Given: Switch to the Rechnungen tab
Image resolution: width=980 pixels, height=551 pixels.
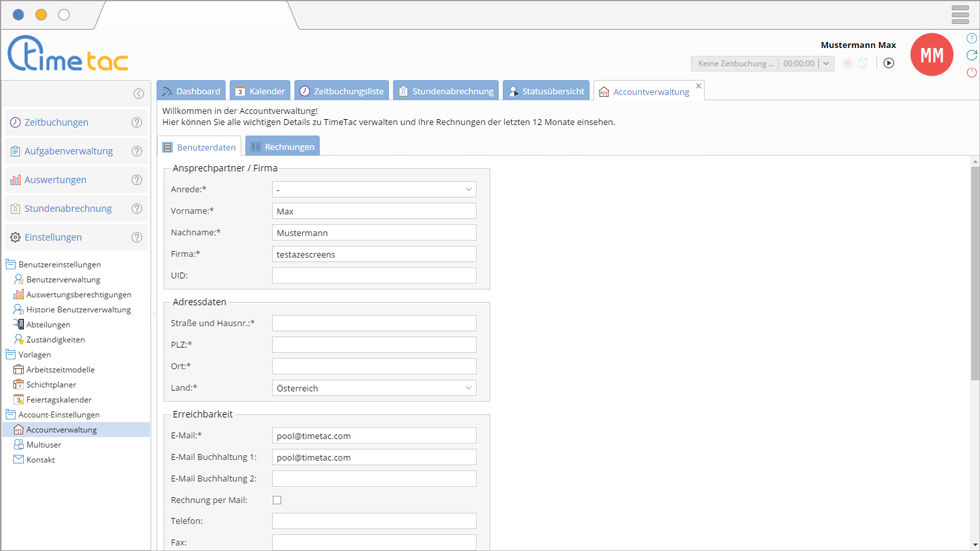Looking at the screenshot, I should pyautogui.click(x=282, y=147).
